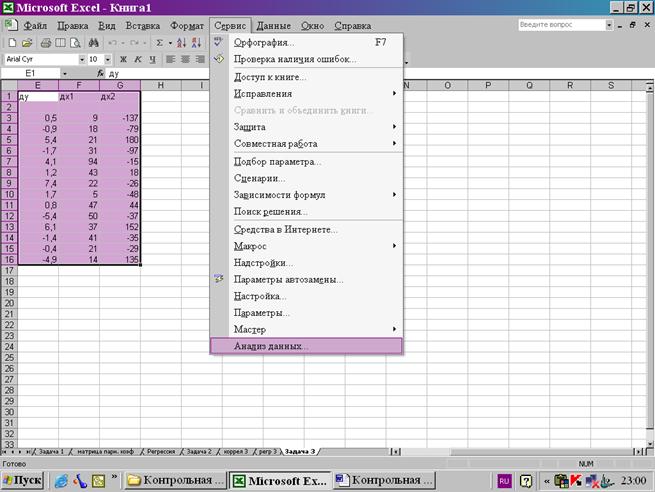Toggle italic formatting К button

point(138,59)
